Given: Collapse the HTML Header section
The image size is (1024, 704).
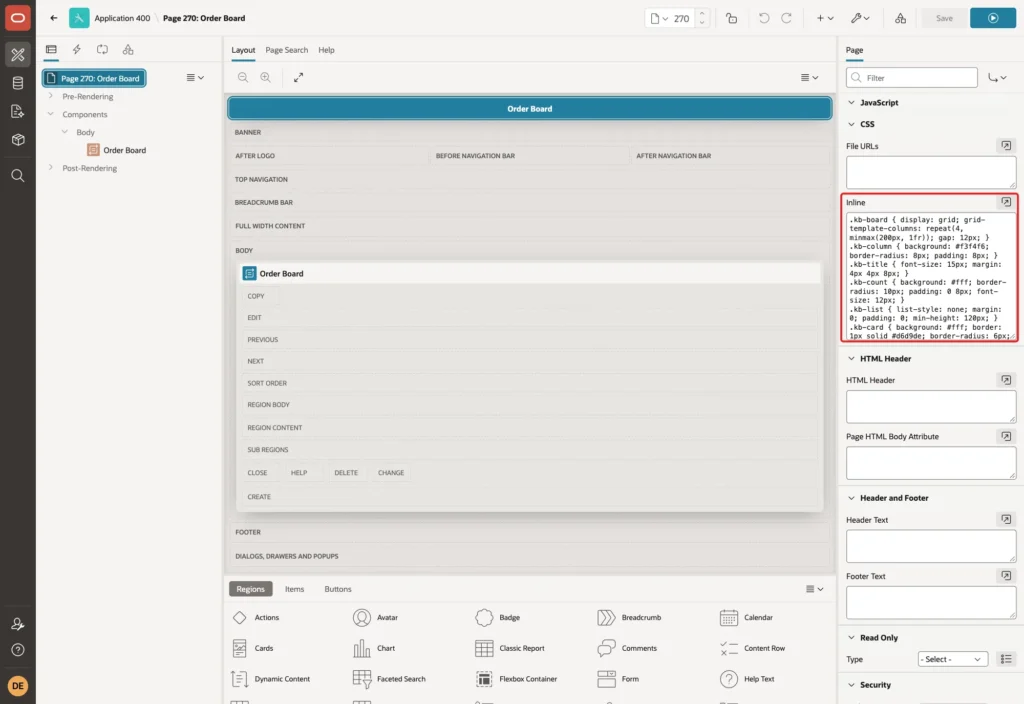Looking at the screenshot, I should pyautogui.click(x=851, y=359).
